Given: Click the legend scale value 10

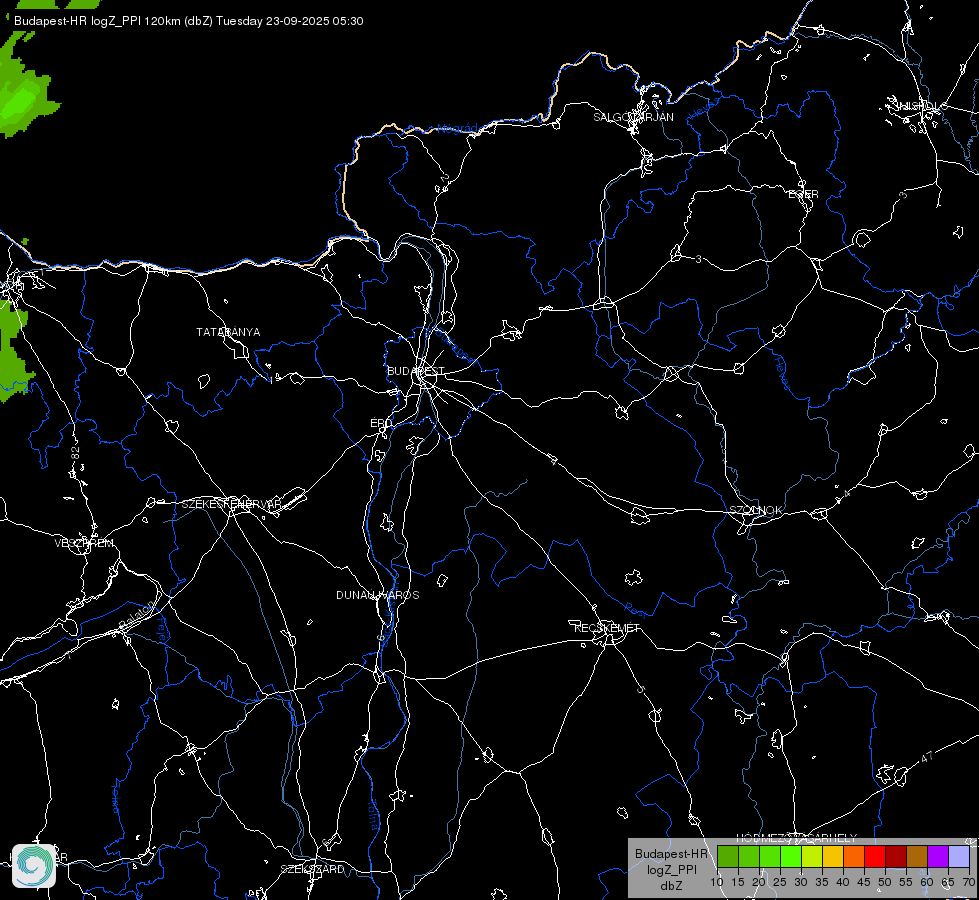Looking at the screenshot, I should [x=717, y=883].
